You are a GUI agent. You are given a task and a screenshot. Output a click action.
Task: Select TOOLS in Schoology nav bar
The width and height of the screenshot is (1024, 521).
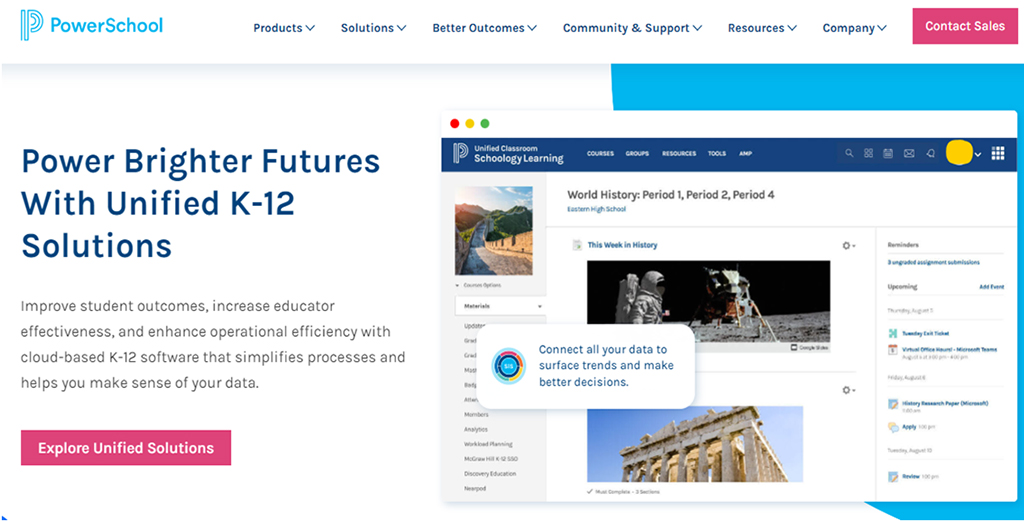[x=716, y=153]
